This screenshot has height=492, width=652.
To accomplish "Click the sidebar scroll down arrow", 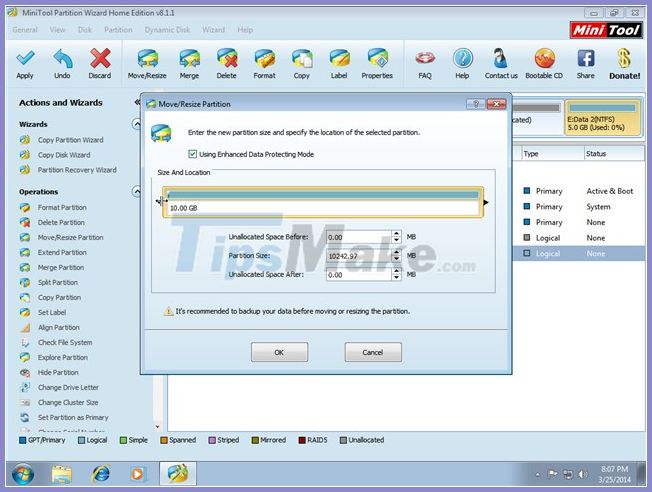I will tap(158, 426).
